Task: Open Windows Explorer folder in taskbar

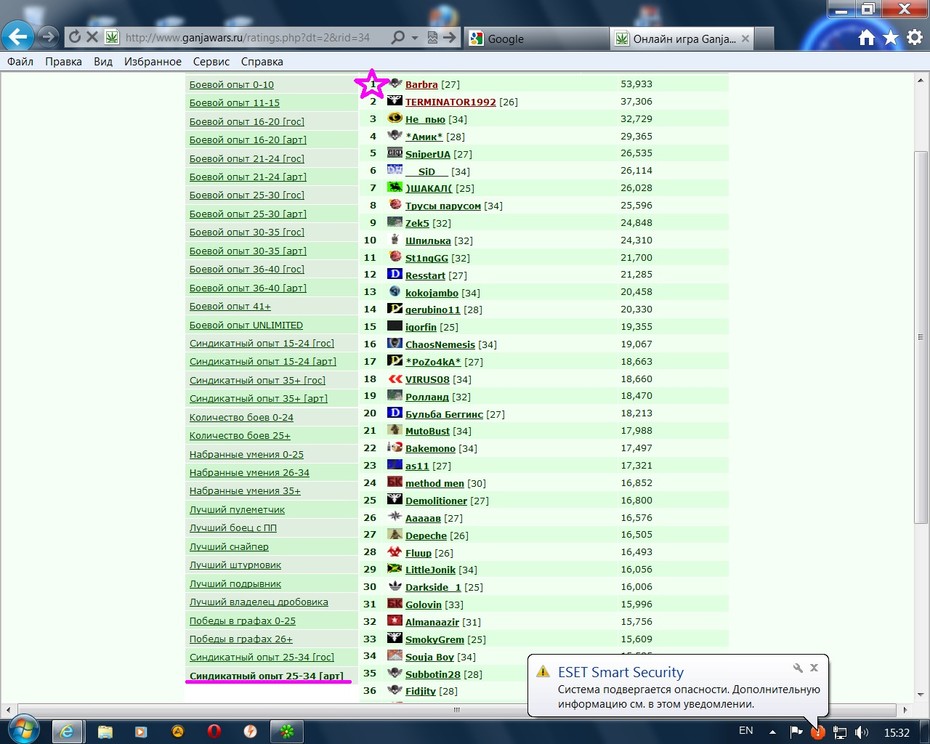Action: coord(104,732)
